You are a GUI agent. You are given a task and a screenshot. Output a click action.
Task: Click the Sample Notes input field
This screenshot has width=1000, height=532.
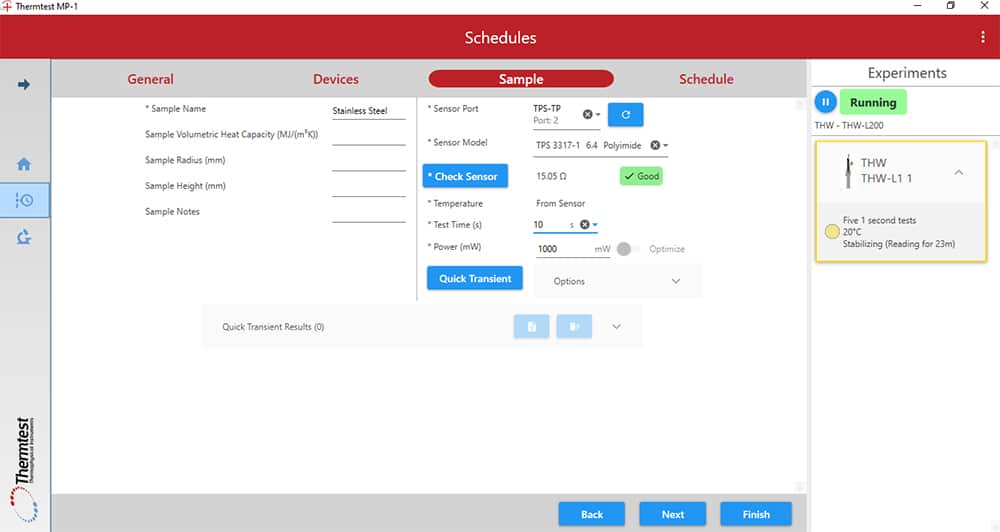pyautogui.click(x=369, y=213)
